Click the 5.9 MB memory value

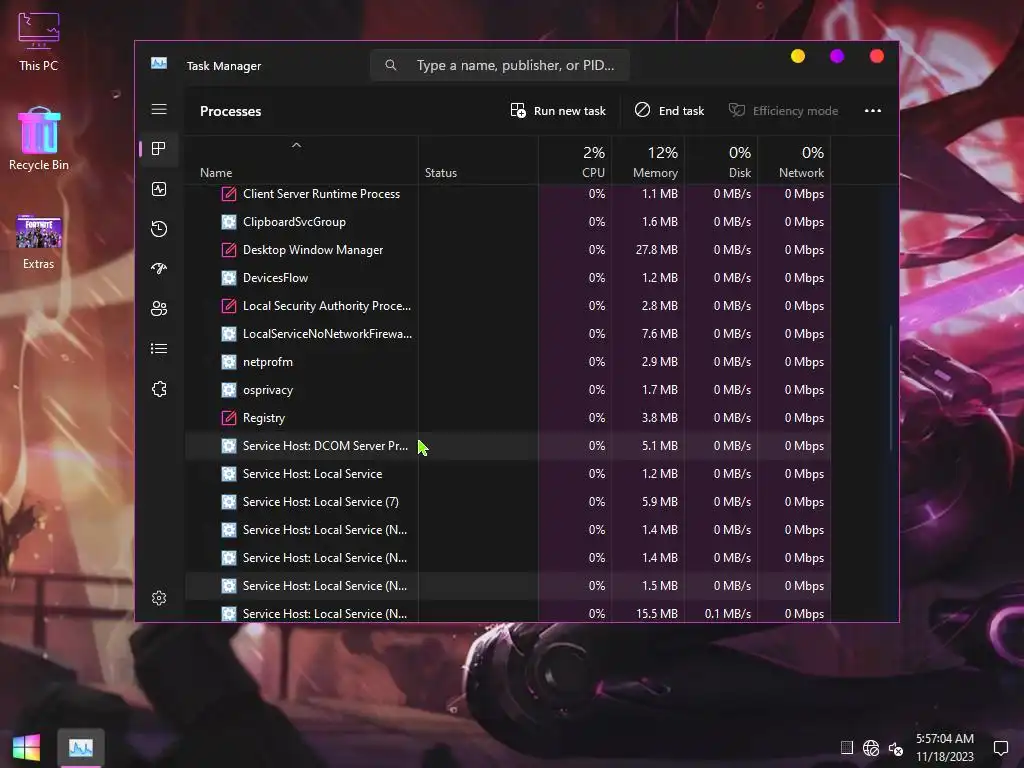[x=660, y=502]
